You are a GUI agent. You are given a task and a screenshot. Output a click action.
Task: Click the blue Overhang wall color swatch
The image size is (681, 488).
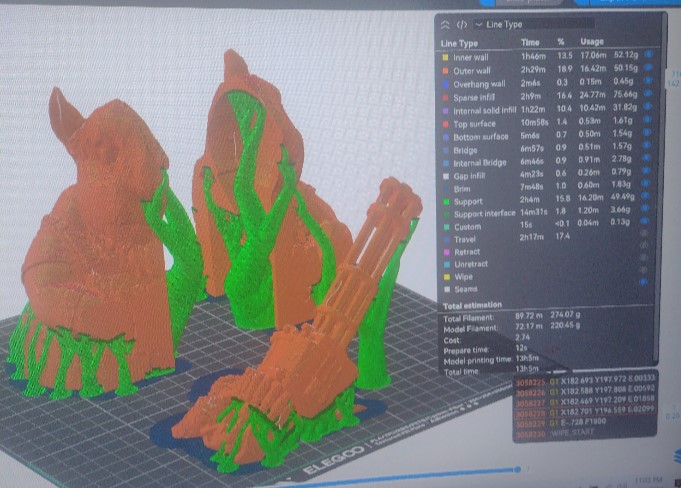pos(445,84)
